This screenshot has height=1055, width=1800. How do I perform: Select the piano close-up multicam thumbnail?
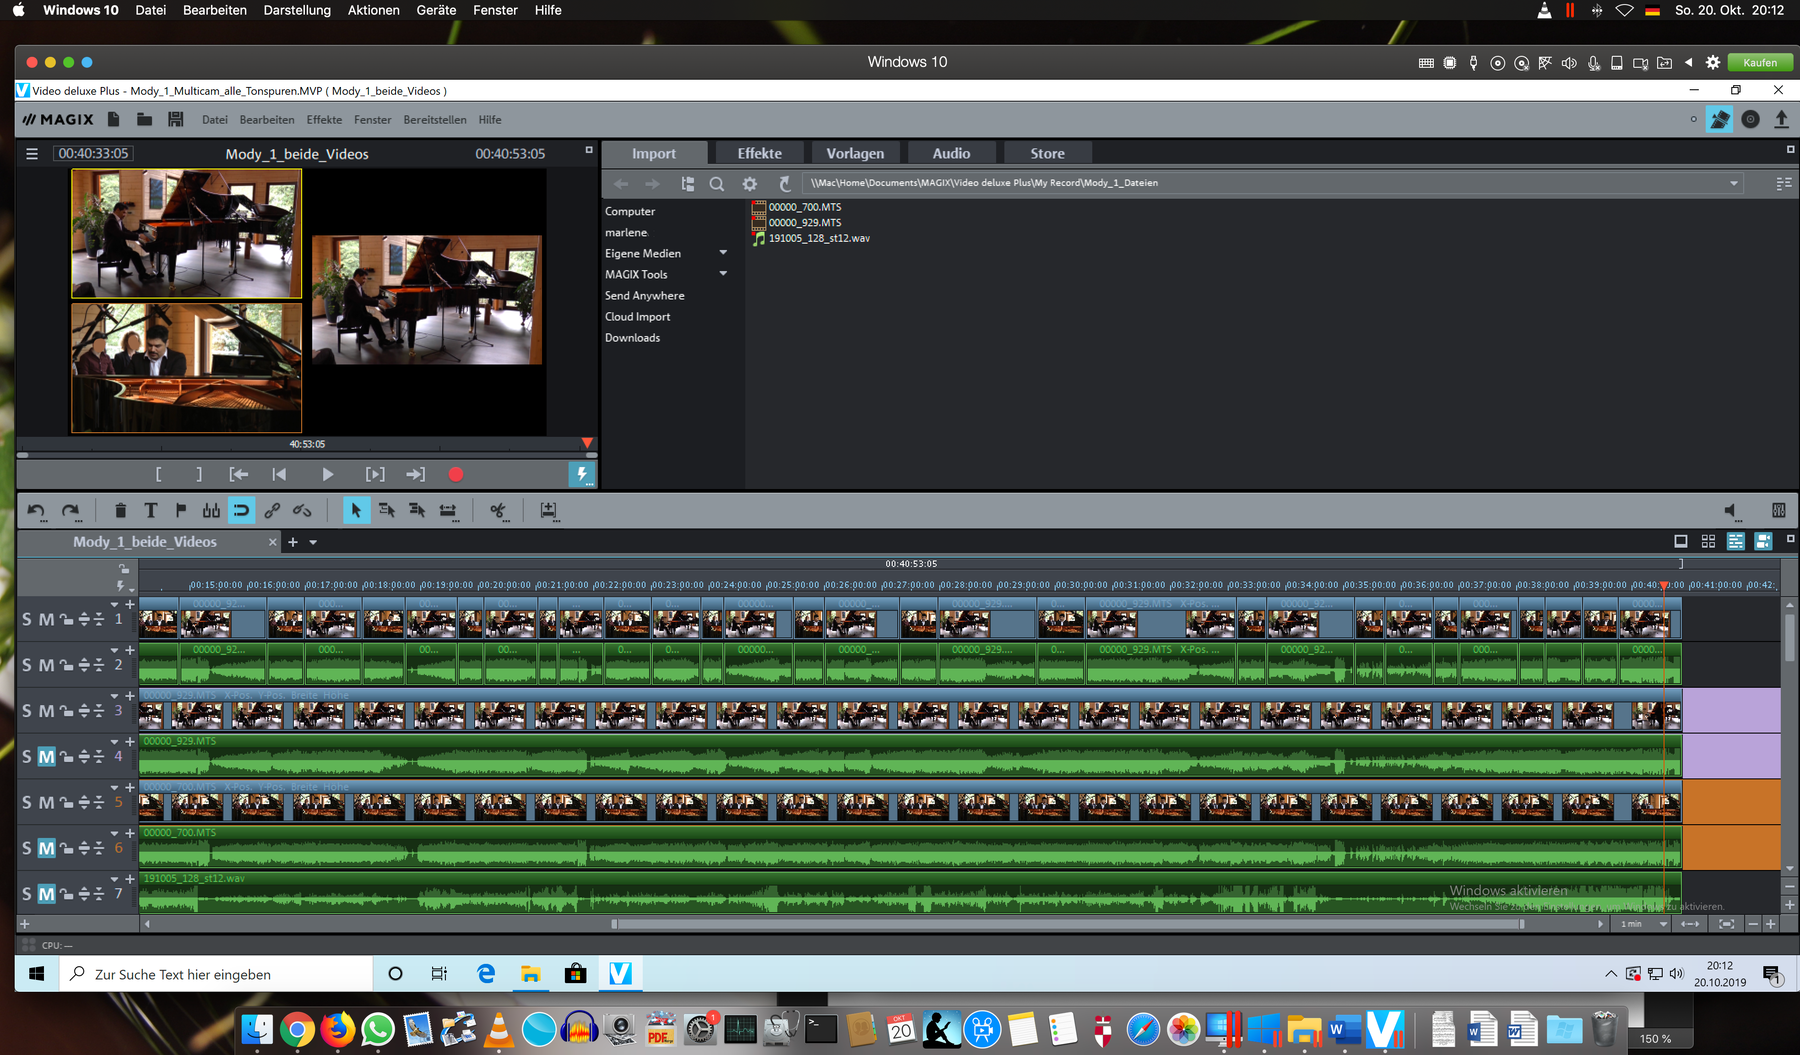(186, 369)
